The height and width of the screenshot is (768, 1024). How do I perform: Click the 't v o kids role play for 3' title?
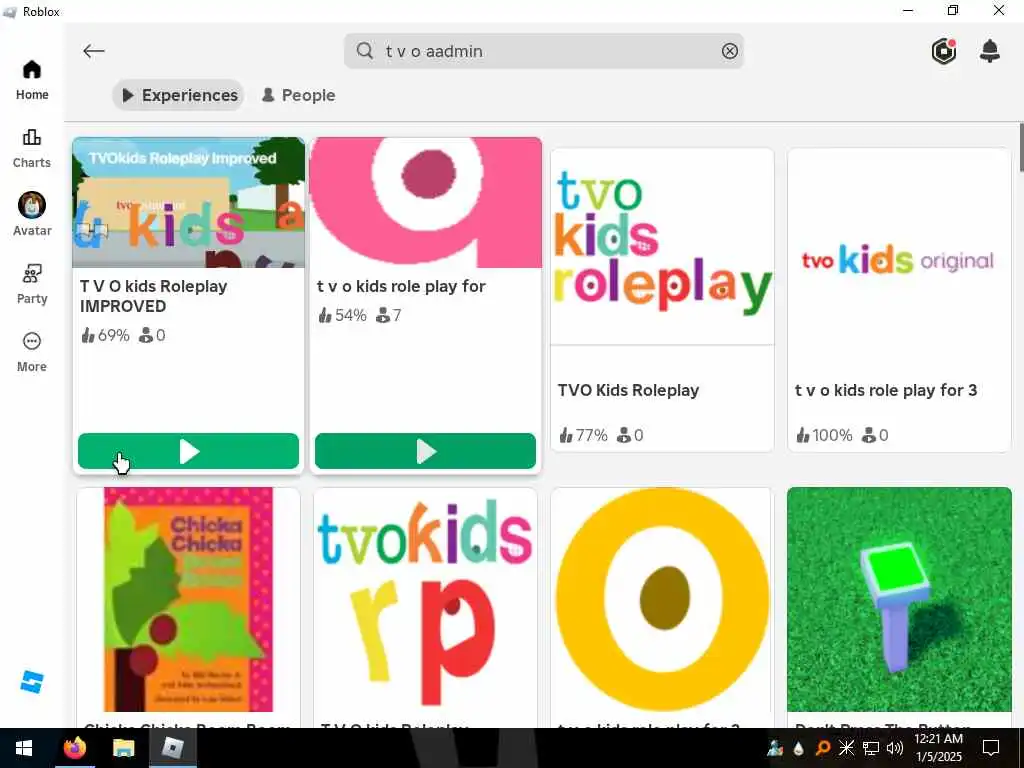click(x=886, y=390)
